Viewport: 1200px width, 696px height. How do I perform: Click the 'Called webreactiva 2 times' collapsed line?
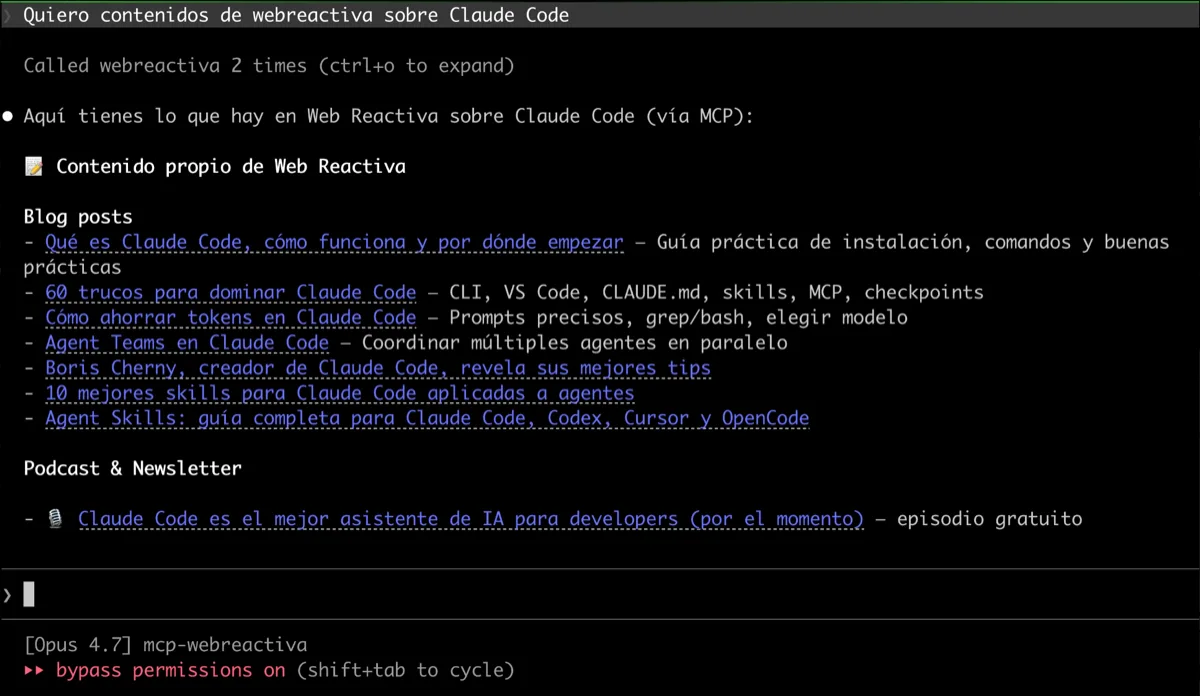(269, 66)
